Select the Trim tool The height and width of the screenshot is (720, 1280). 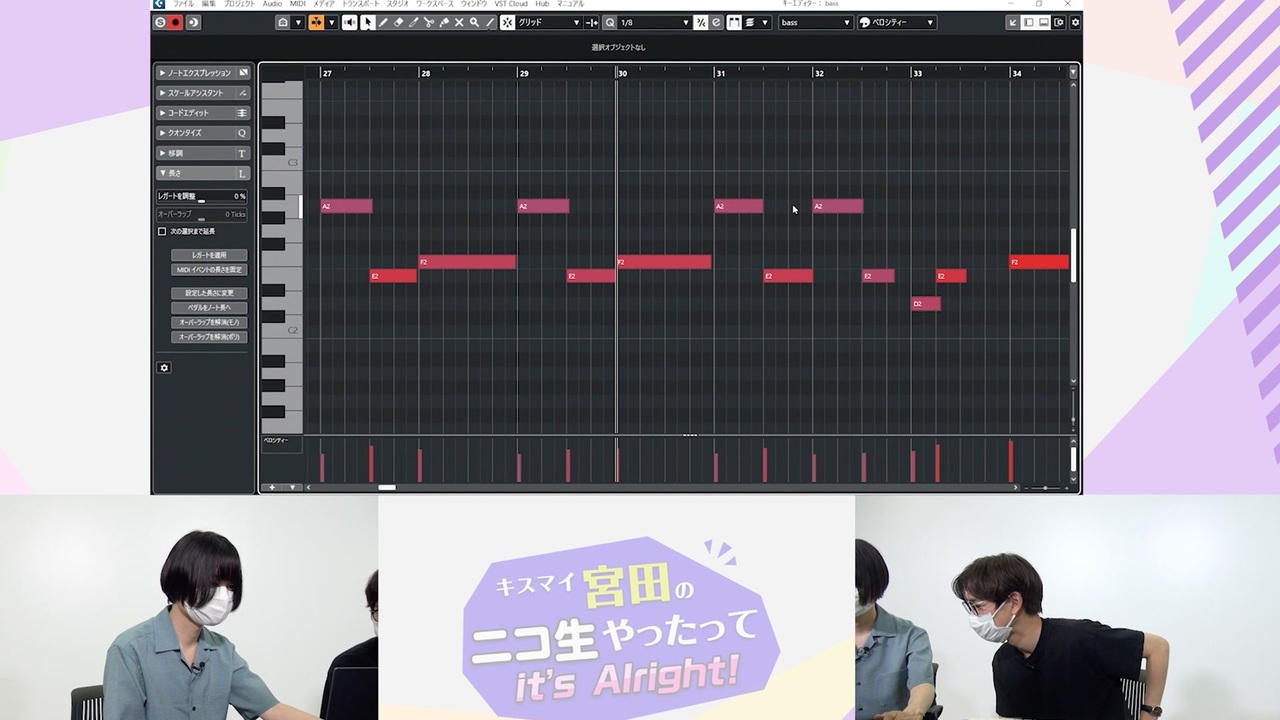click(x=414, y=22)
